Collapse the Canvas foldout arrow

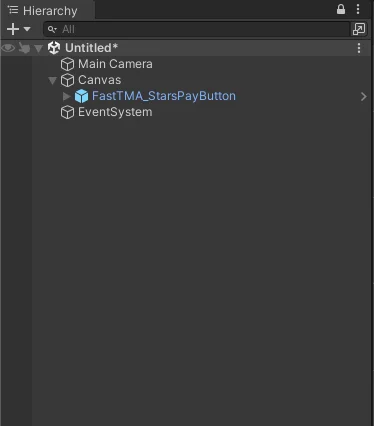(52, 80)
